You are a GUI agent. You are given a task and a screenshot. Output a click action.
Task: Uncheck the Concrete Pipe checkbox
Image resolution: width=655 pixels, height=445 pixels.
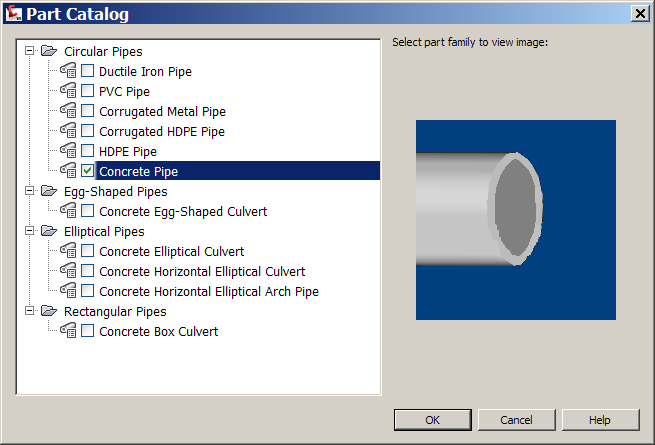pos(88,171)
